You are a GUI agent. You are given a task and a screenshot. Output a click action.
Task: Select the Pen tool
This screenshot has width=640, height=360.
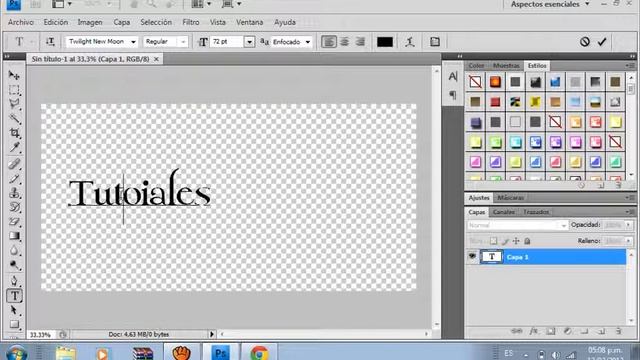click(x=14, y=281)
